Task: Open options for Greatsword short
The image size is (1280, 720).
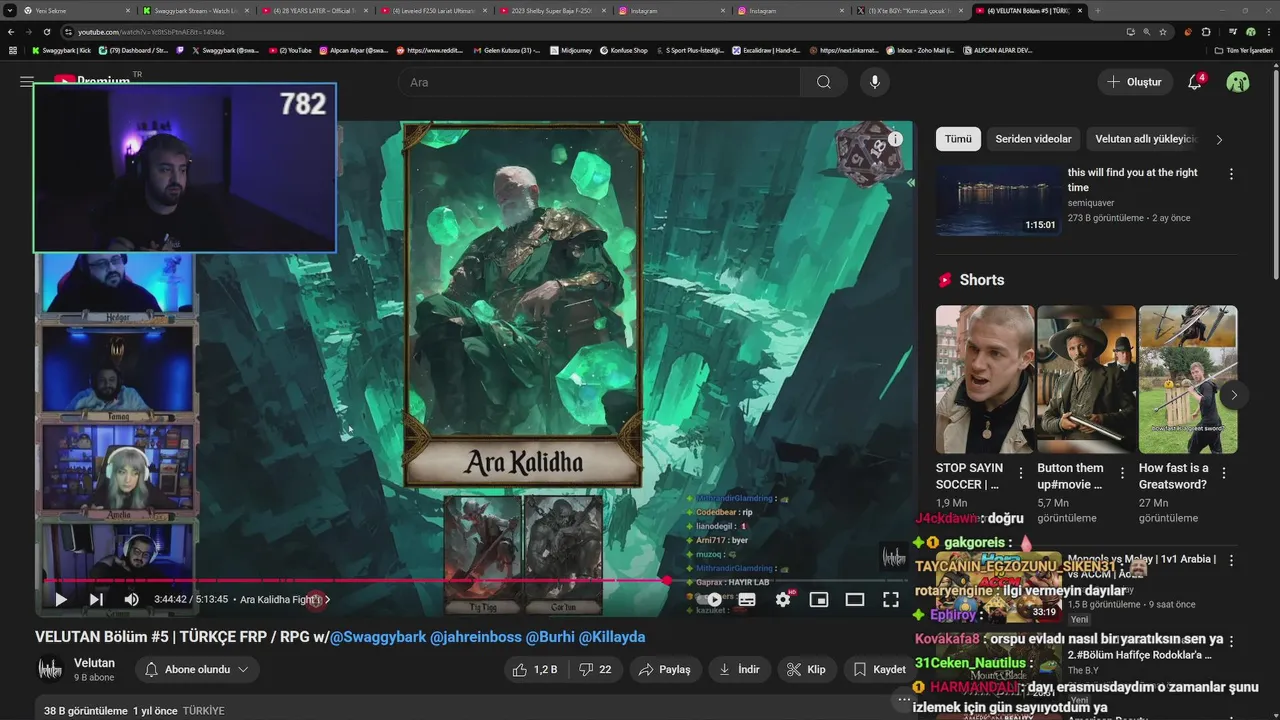Action: pos(1224,473)
